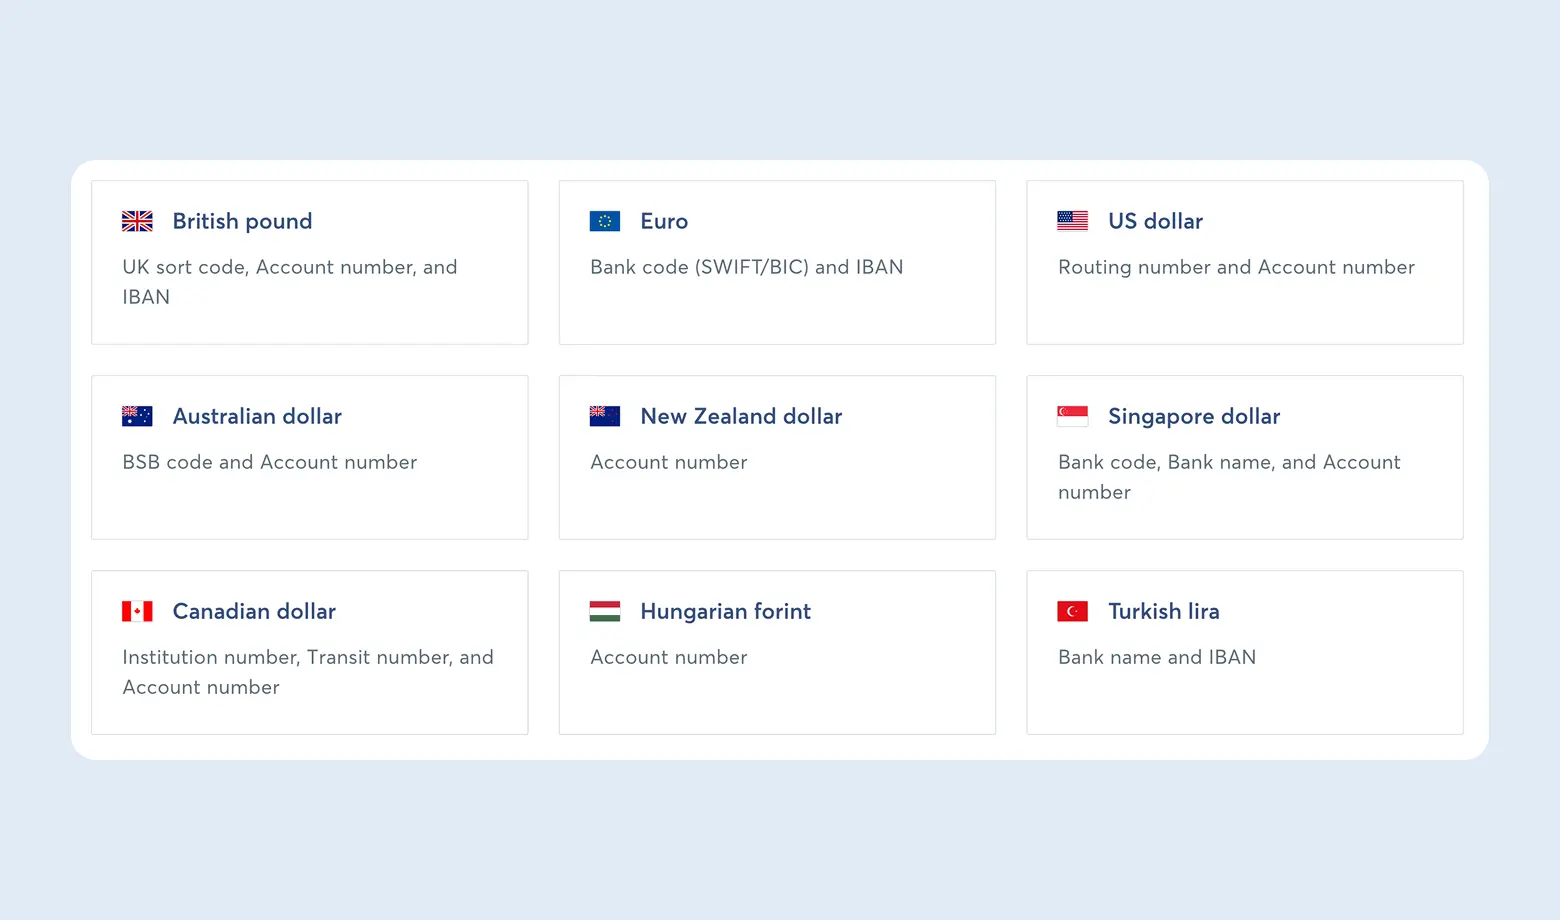Pick the New Zealand dollar title
Screen dimensions: 1560x920
tap(741, 416)
